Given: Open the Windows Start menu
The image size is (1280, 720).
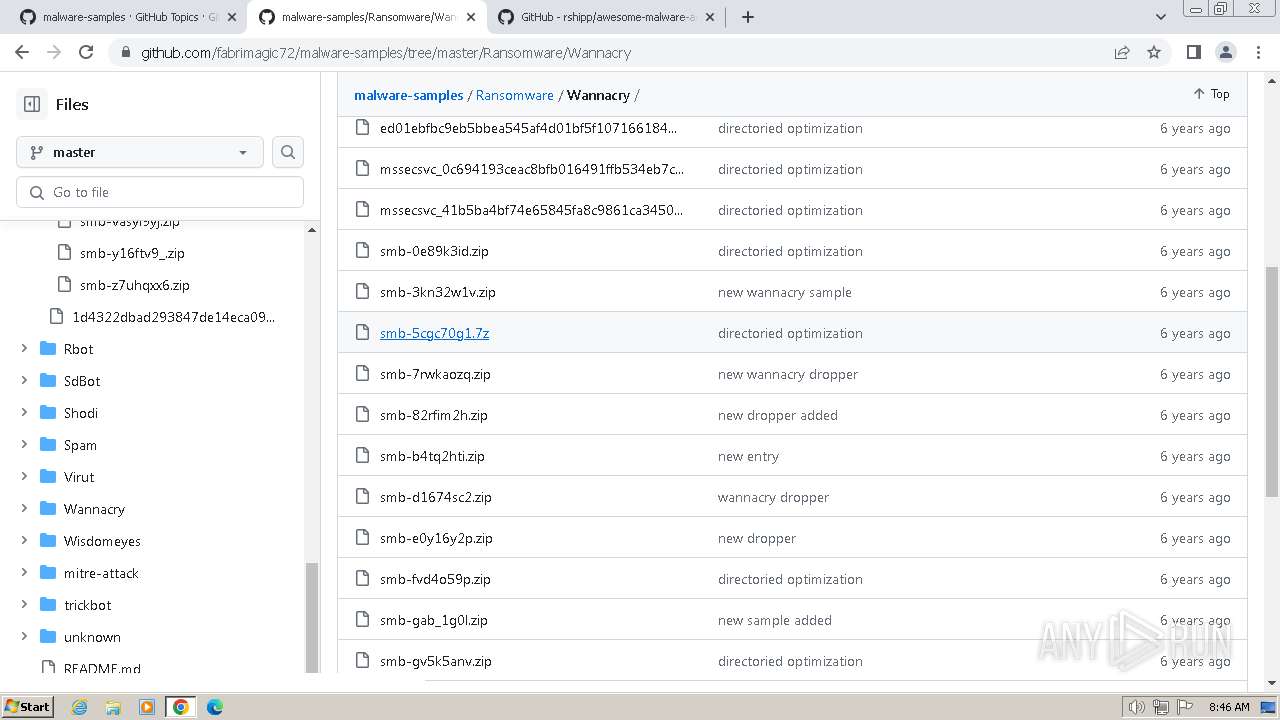Looking at the screenshot, I should tap(28, 706).
